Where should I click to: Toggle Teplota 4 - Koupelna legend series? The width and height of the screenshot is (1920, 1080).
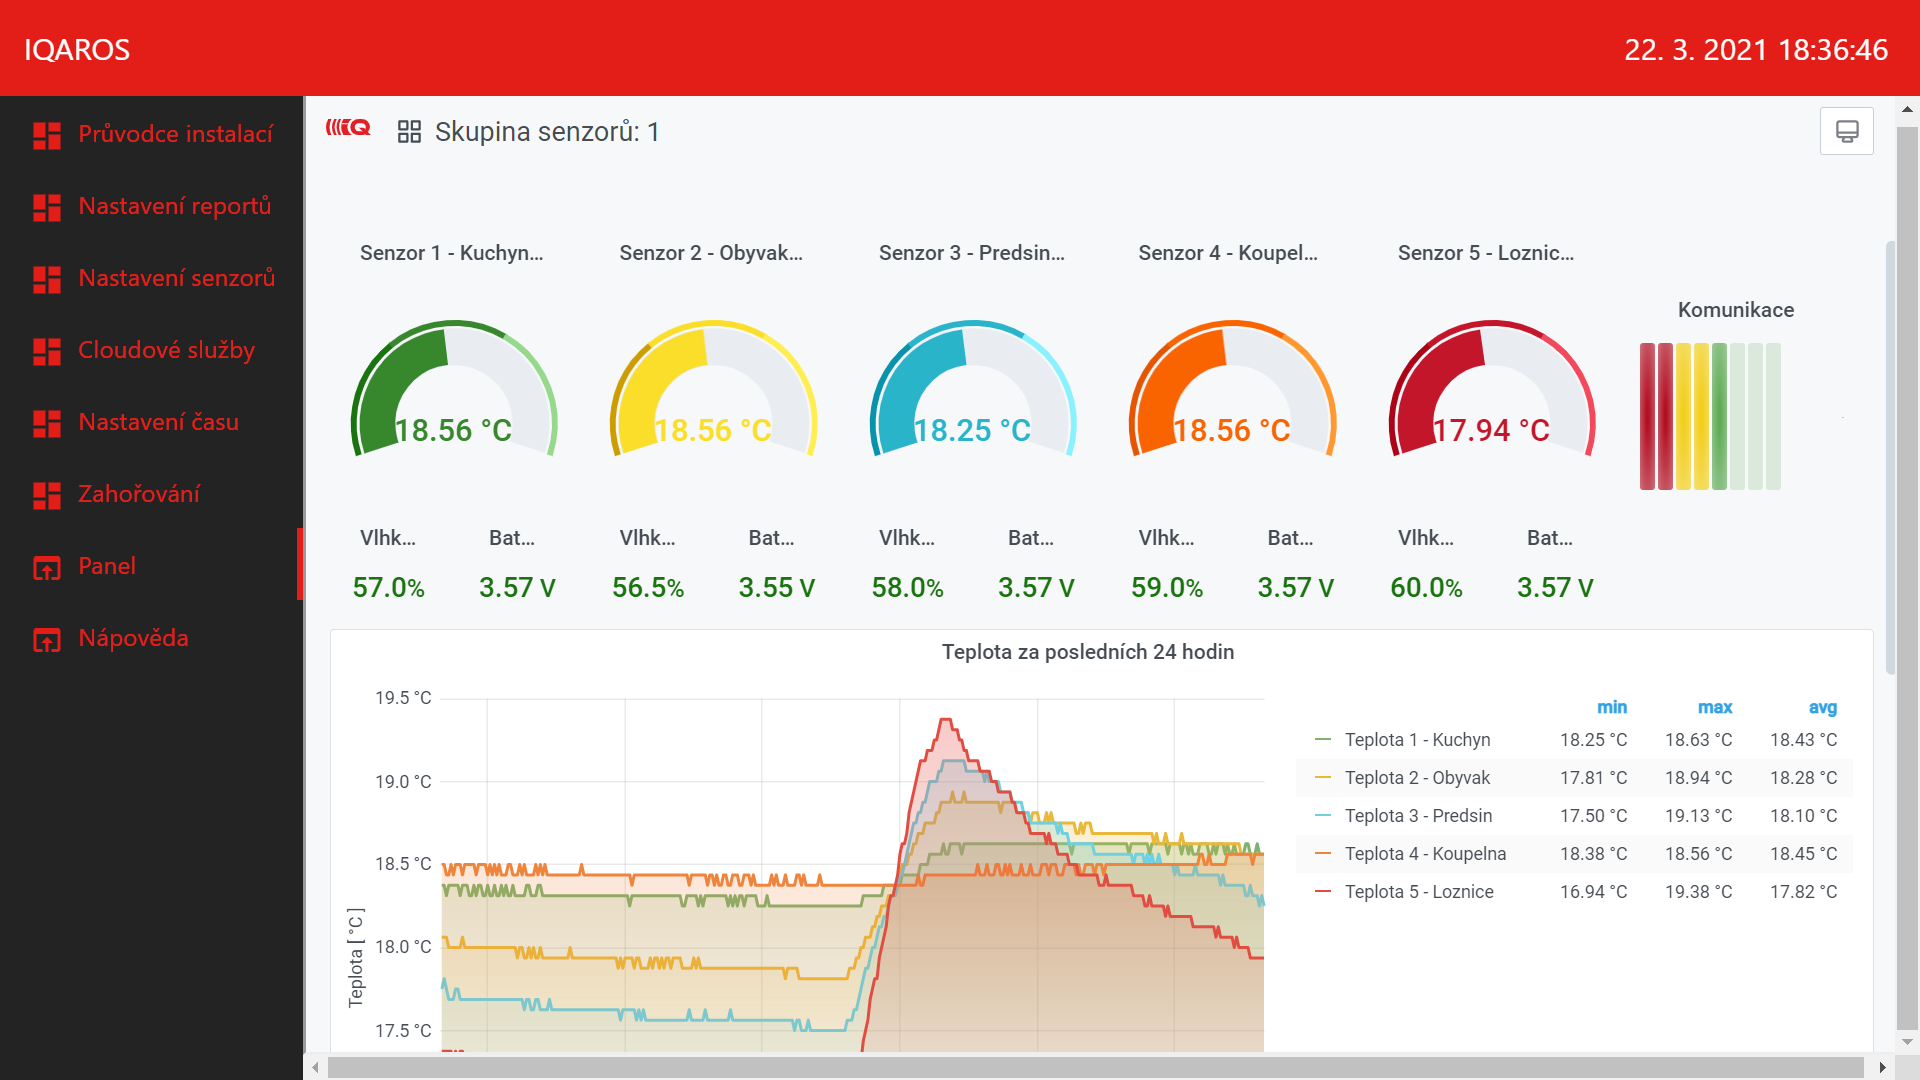1425,854
